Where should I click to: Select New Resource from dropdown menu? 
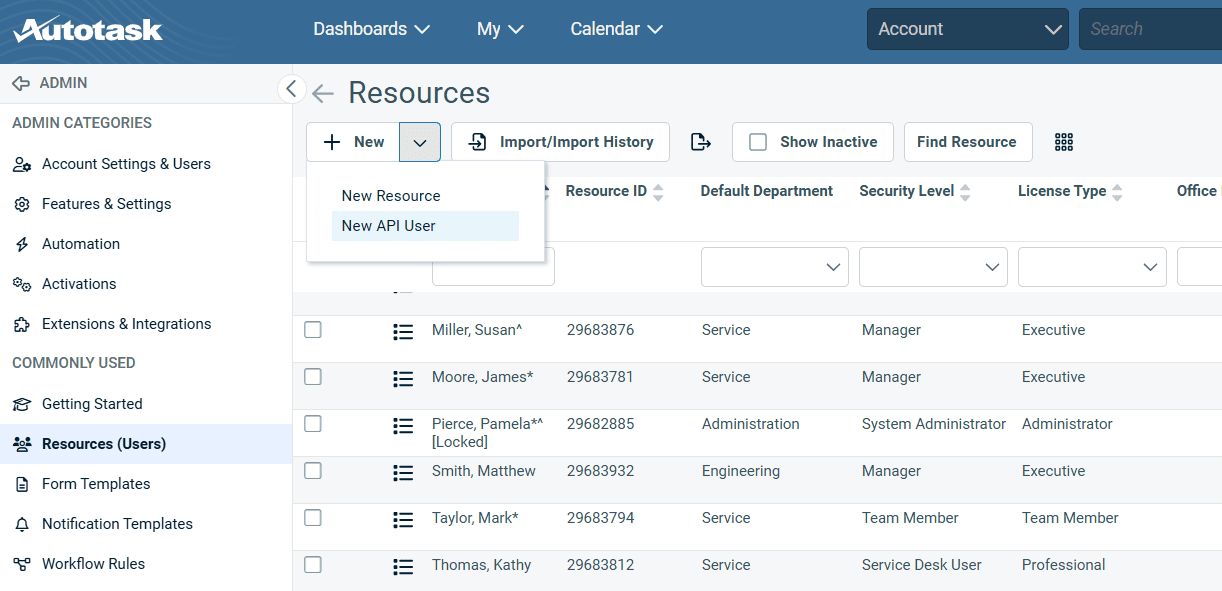(425, 196)
